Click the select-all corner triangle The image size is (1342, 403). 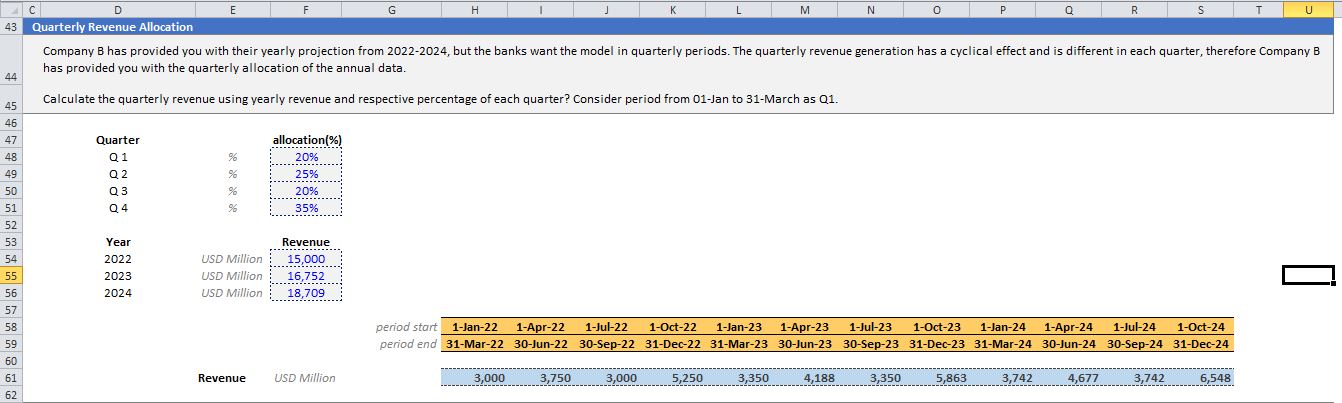[x=10, y=9]
